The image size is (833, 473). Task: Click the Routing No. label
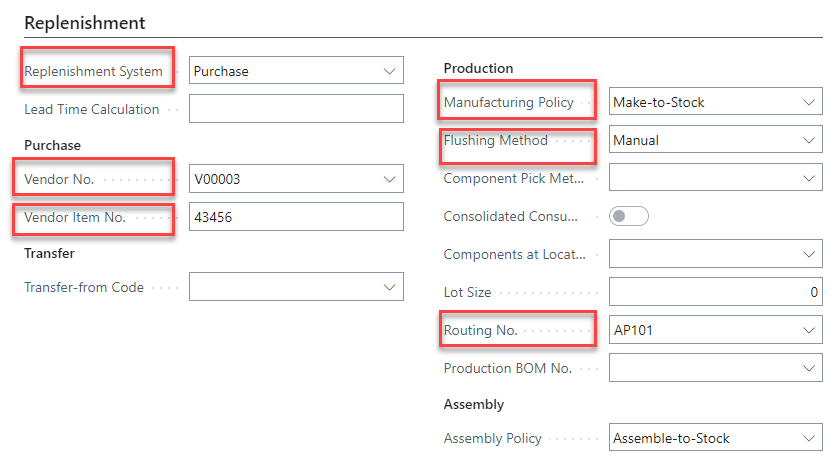pos(481,330)
